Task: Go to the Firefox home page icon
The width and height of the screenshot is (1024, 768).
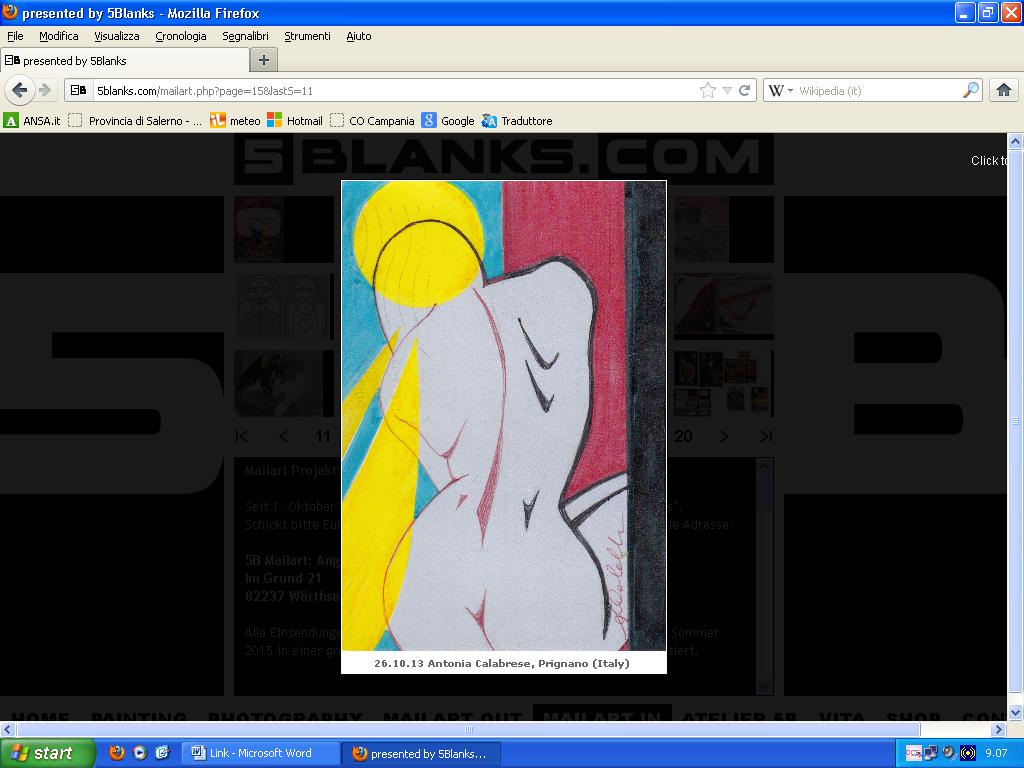Action: [1003, 90]
